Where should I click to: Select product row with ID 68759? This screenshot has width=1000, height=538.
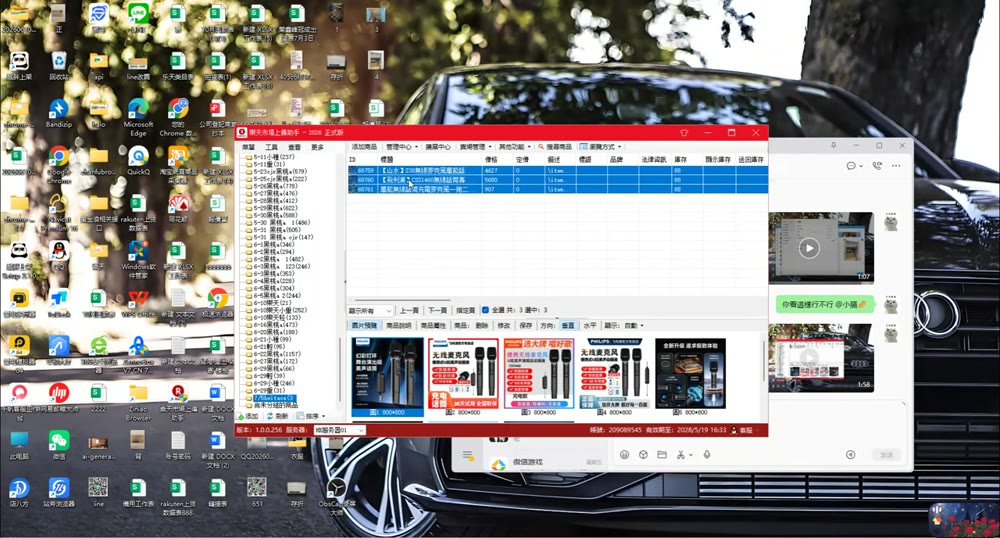pos(557,170)
